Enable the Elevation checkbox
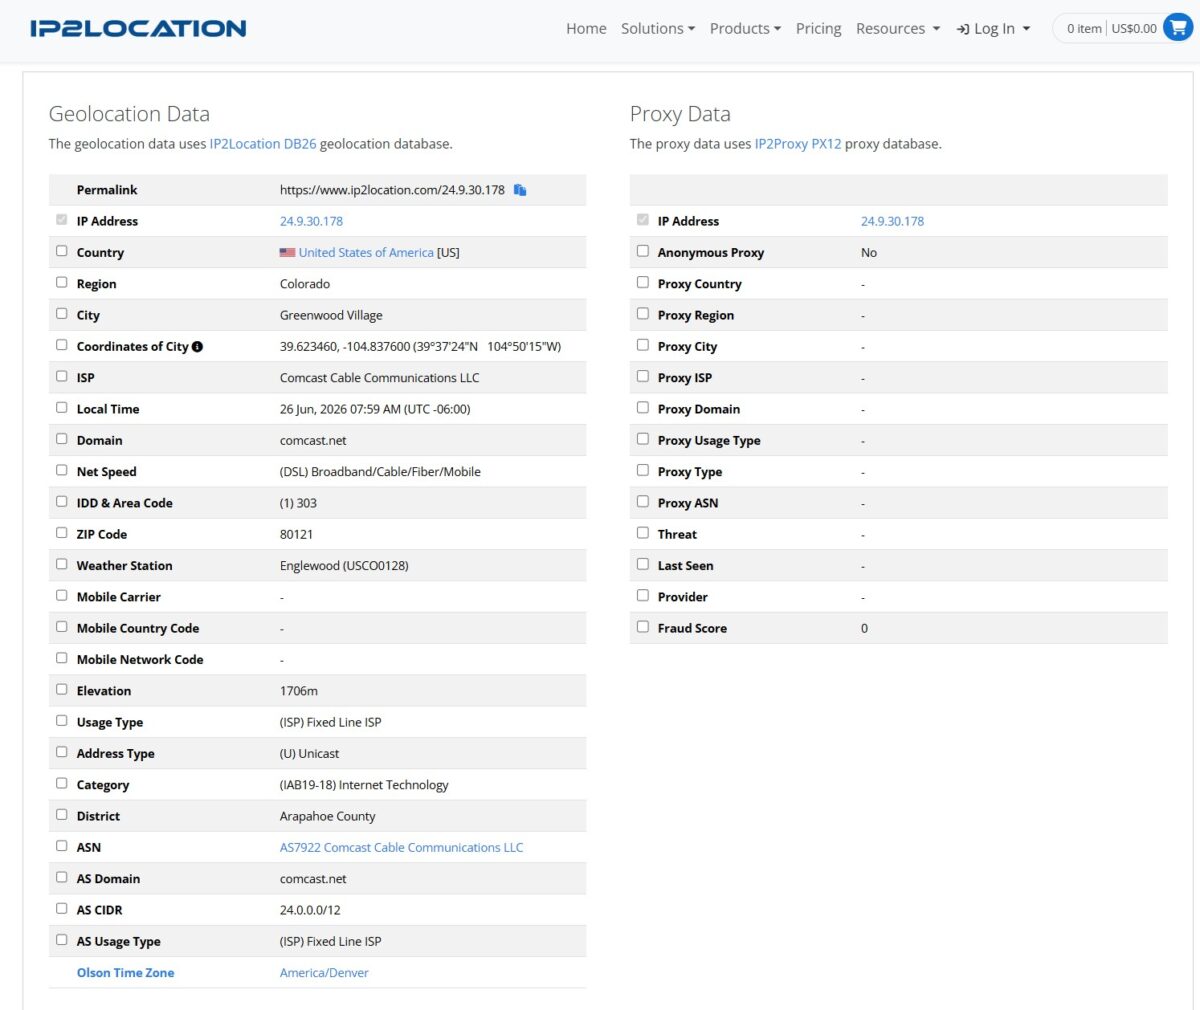This screenshot has height=1010, width=1200. pyautogui.click(x=62, y=689)
